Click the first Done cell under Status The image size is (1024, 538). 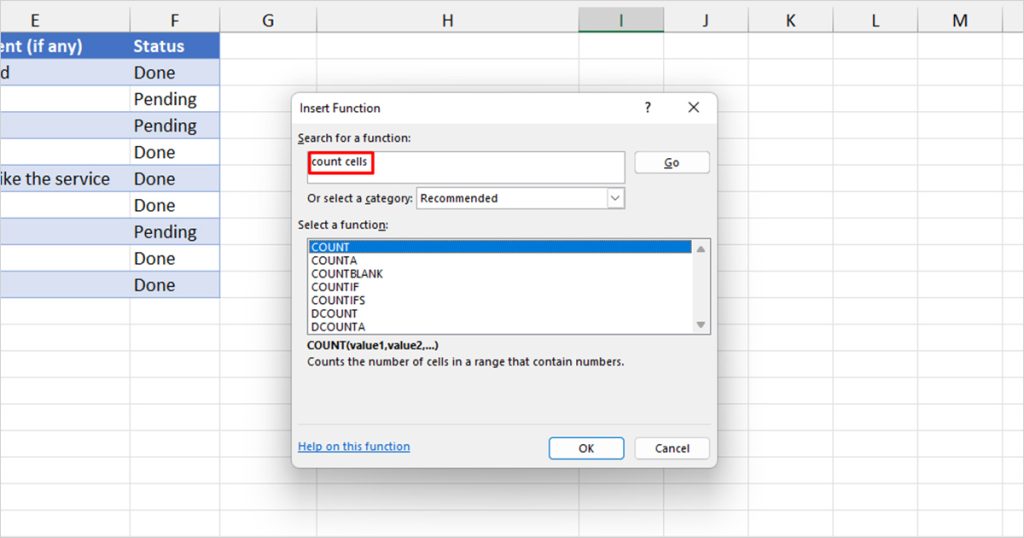[x=174, y=72]
